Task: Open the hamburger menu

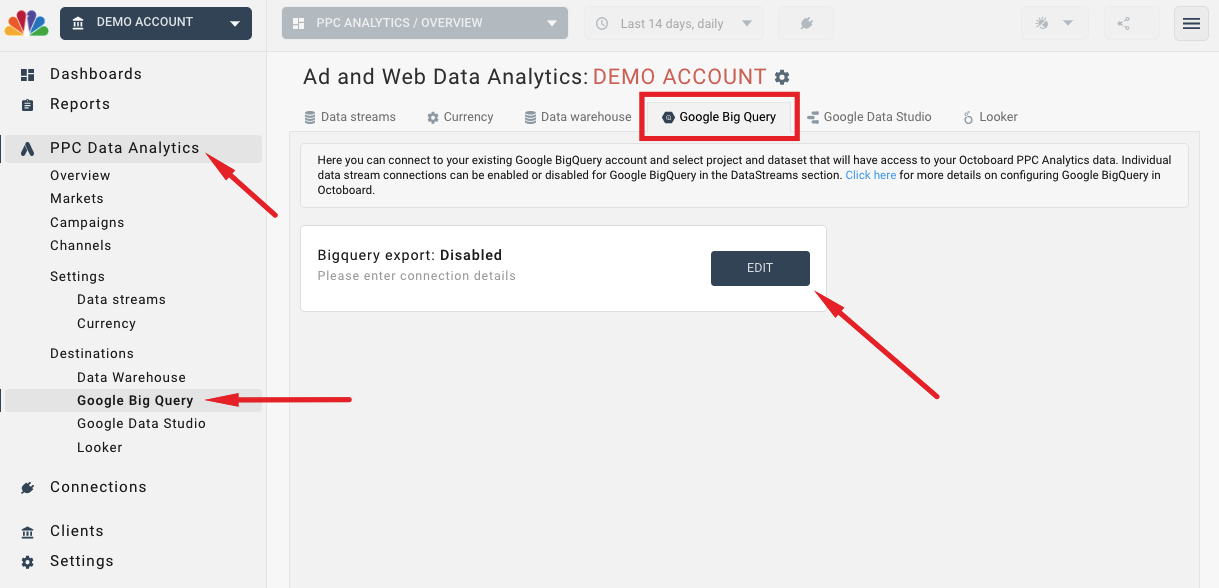Action: [x=1191, y=23]
